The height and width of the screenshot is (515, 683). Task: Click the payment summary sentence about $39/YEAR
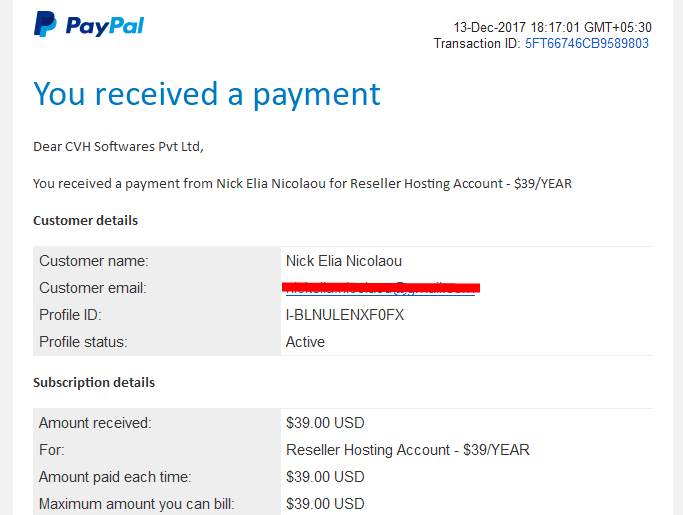click(x=302, y=184)
